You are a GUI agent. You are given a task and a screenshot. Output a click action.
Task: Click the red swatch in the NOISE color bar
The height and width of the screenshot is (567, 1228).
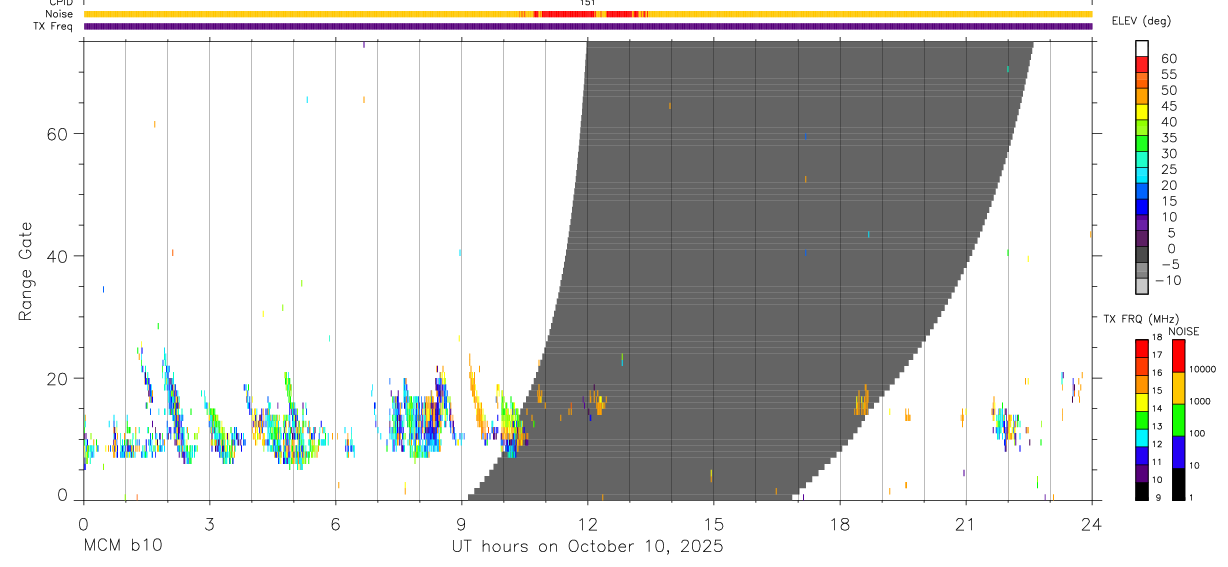coord(1178,356)
